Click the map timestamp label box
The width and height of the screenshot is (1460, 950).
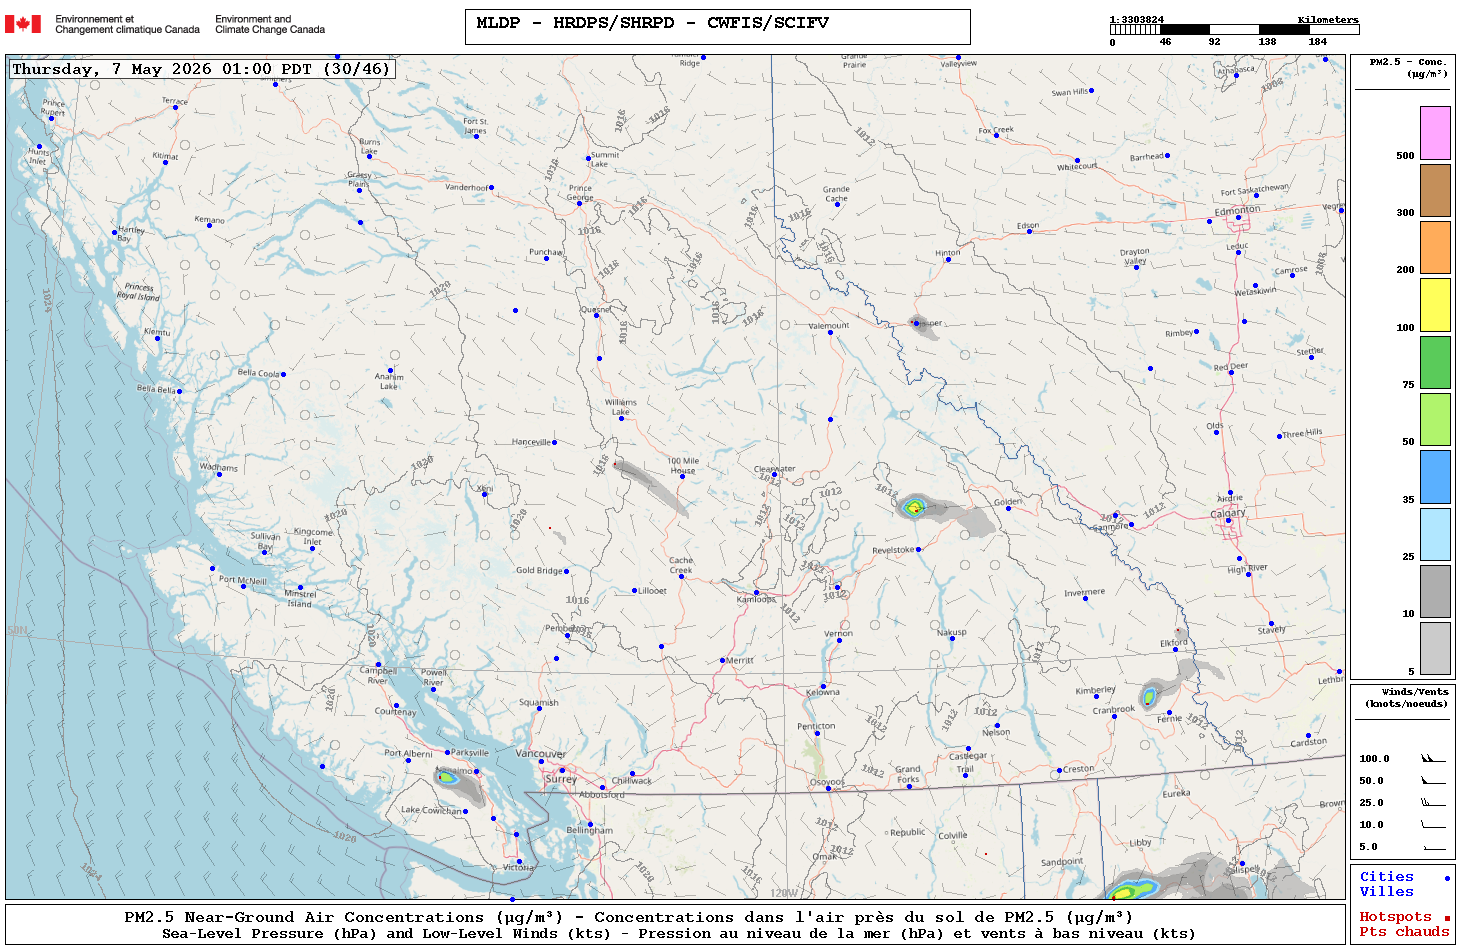pos(202,69)
